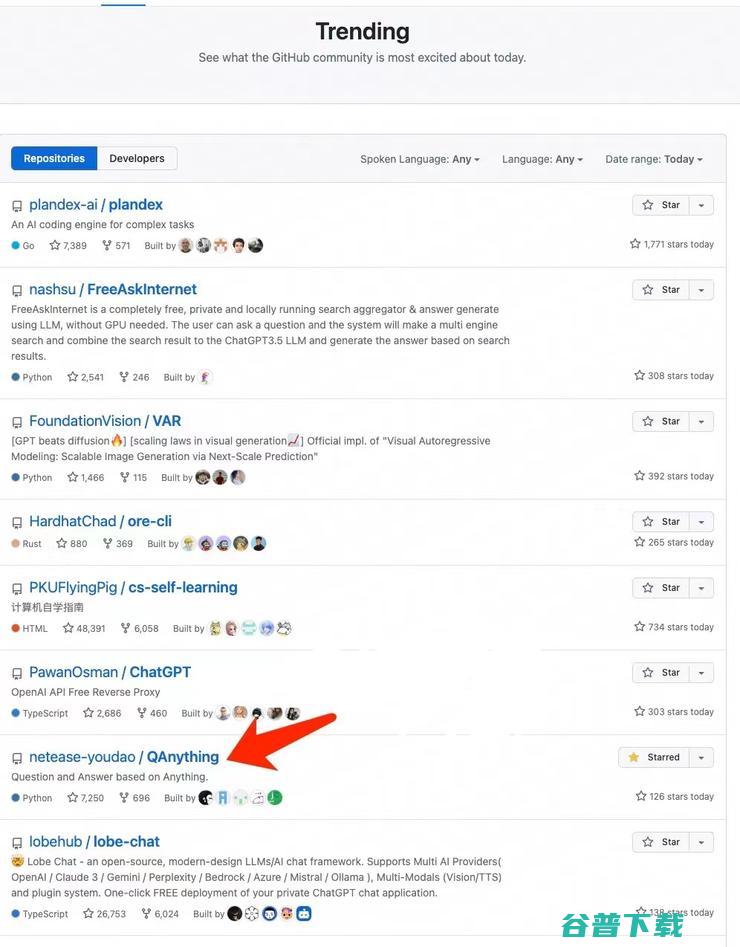Open the lobehub / lobe-chat repository link

click(94, 841)
